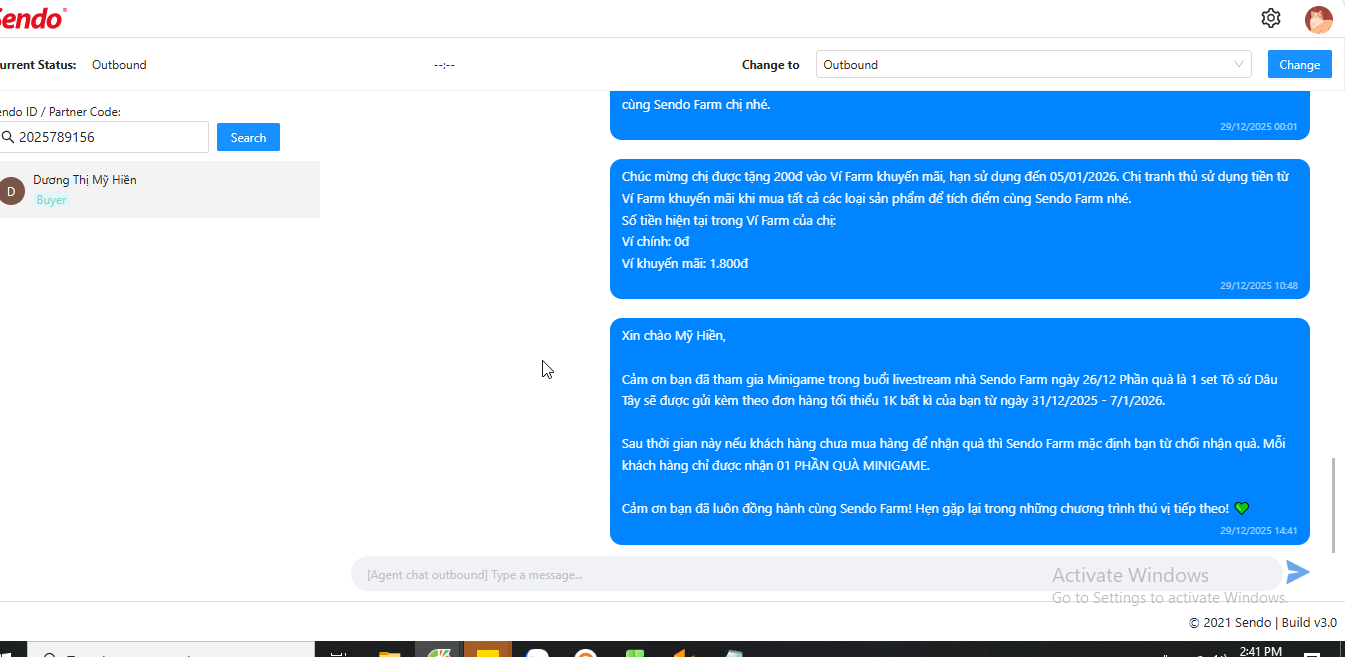Click the 2:41 PM taskbar clock
This screenshot has height=657, width=1345.
pyautogui.click(x=1261, y=651)
